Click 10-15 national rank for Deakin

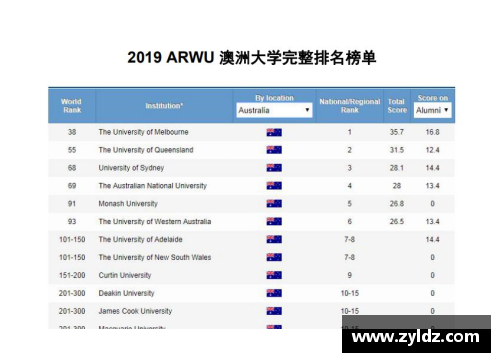coord(349,293)
